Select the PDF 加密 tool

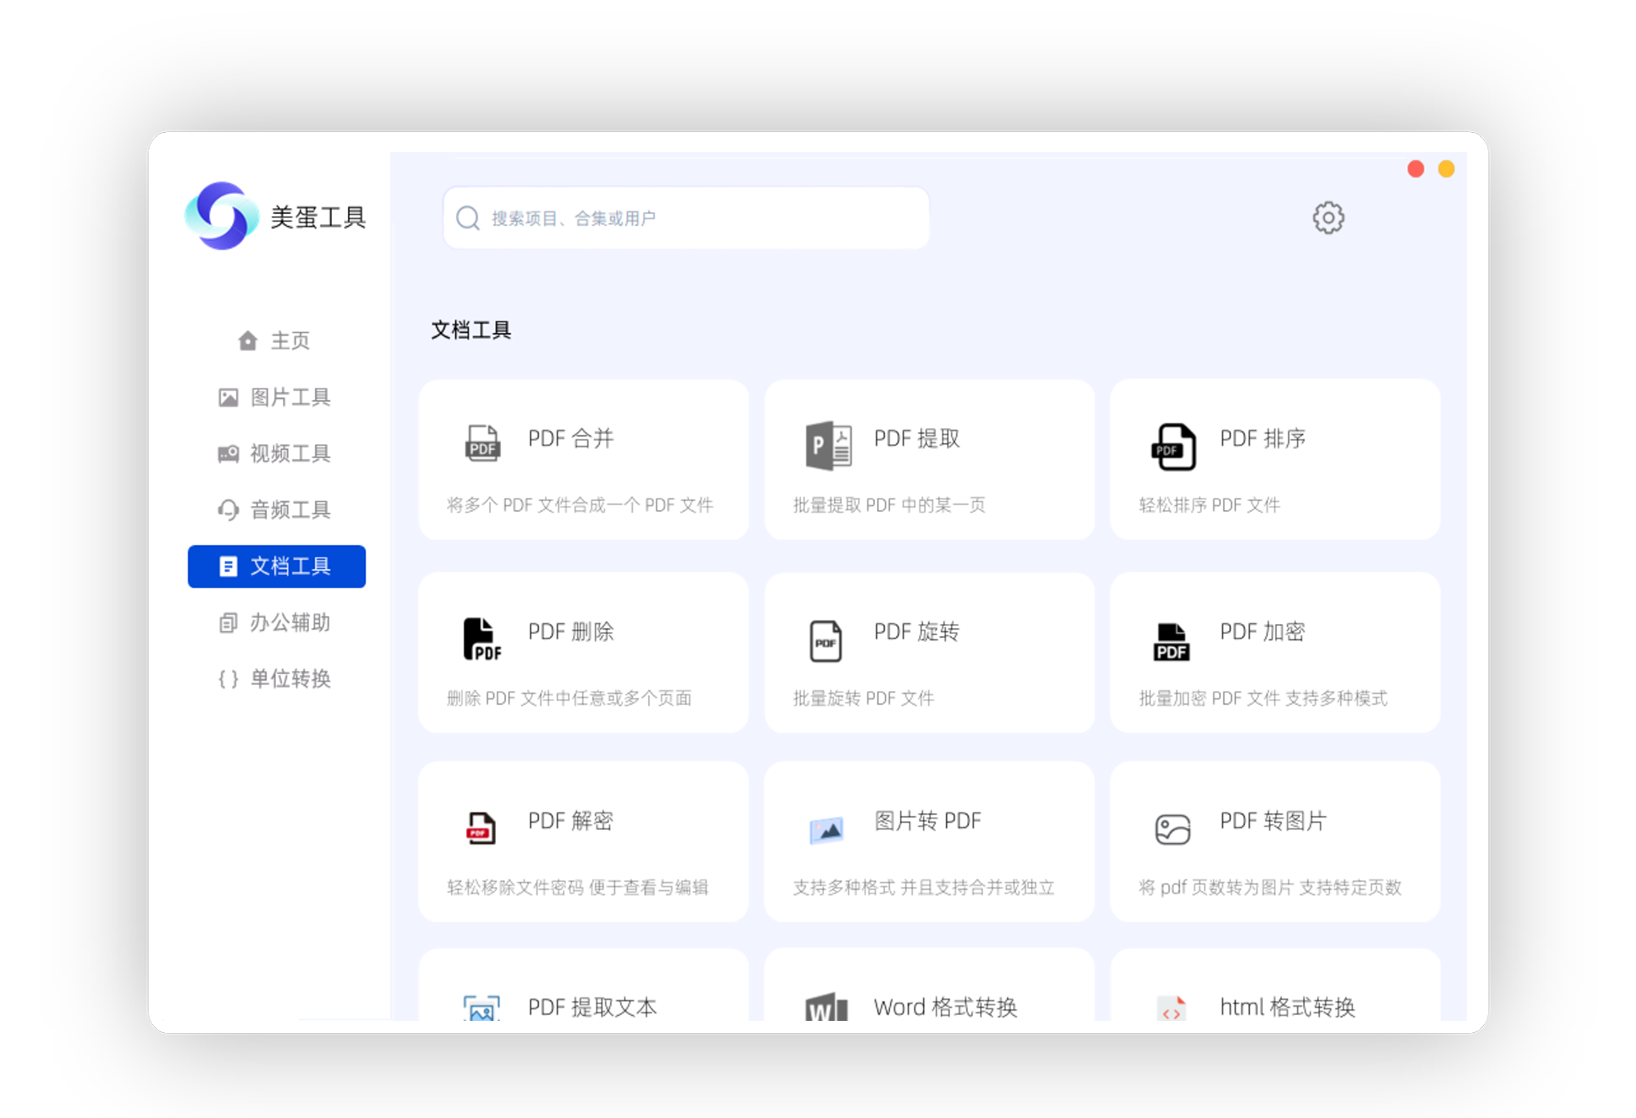pyautogui.click(x=1274, y=652)
